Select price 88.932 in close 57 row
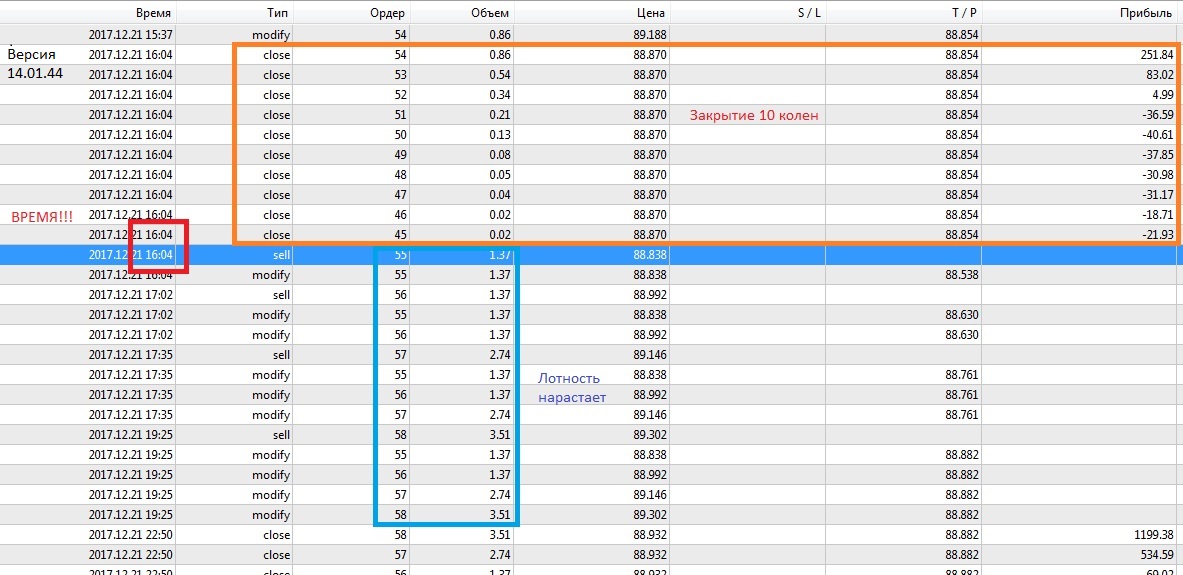 point(650,555)
